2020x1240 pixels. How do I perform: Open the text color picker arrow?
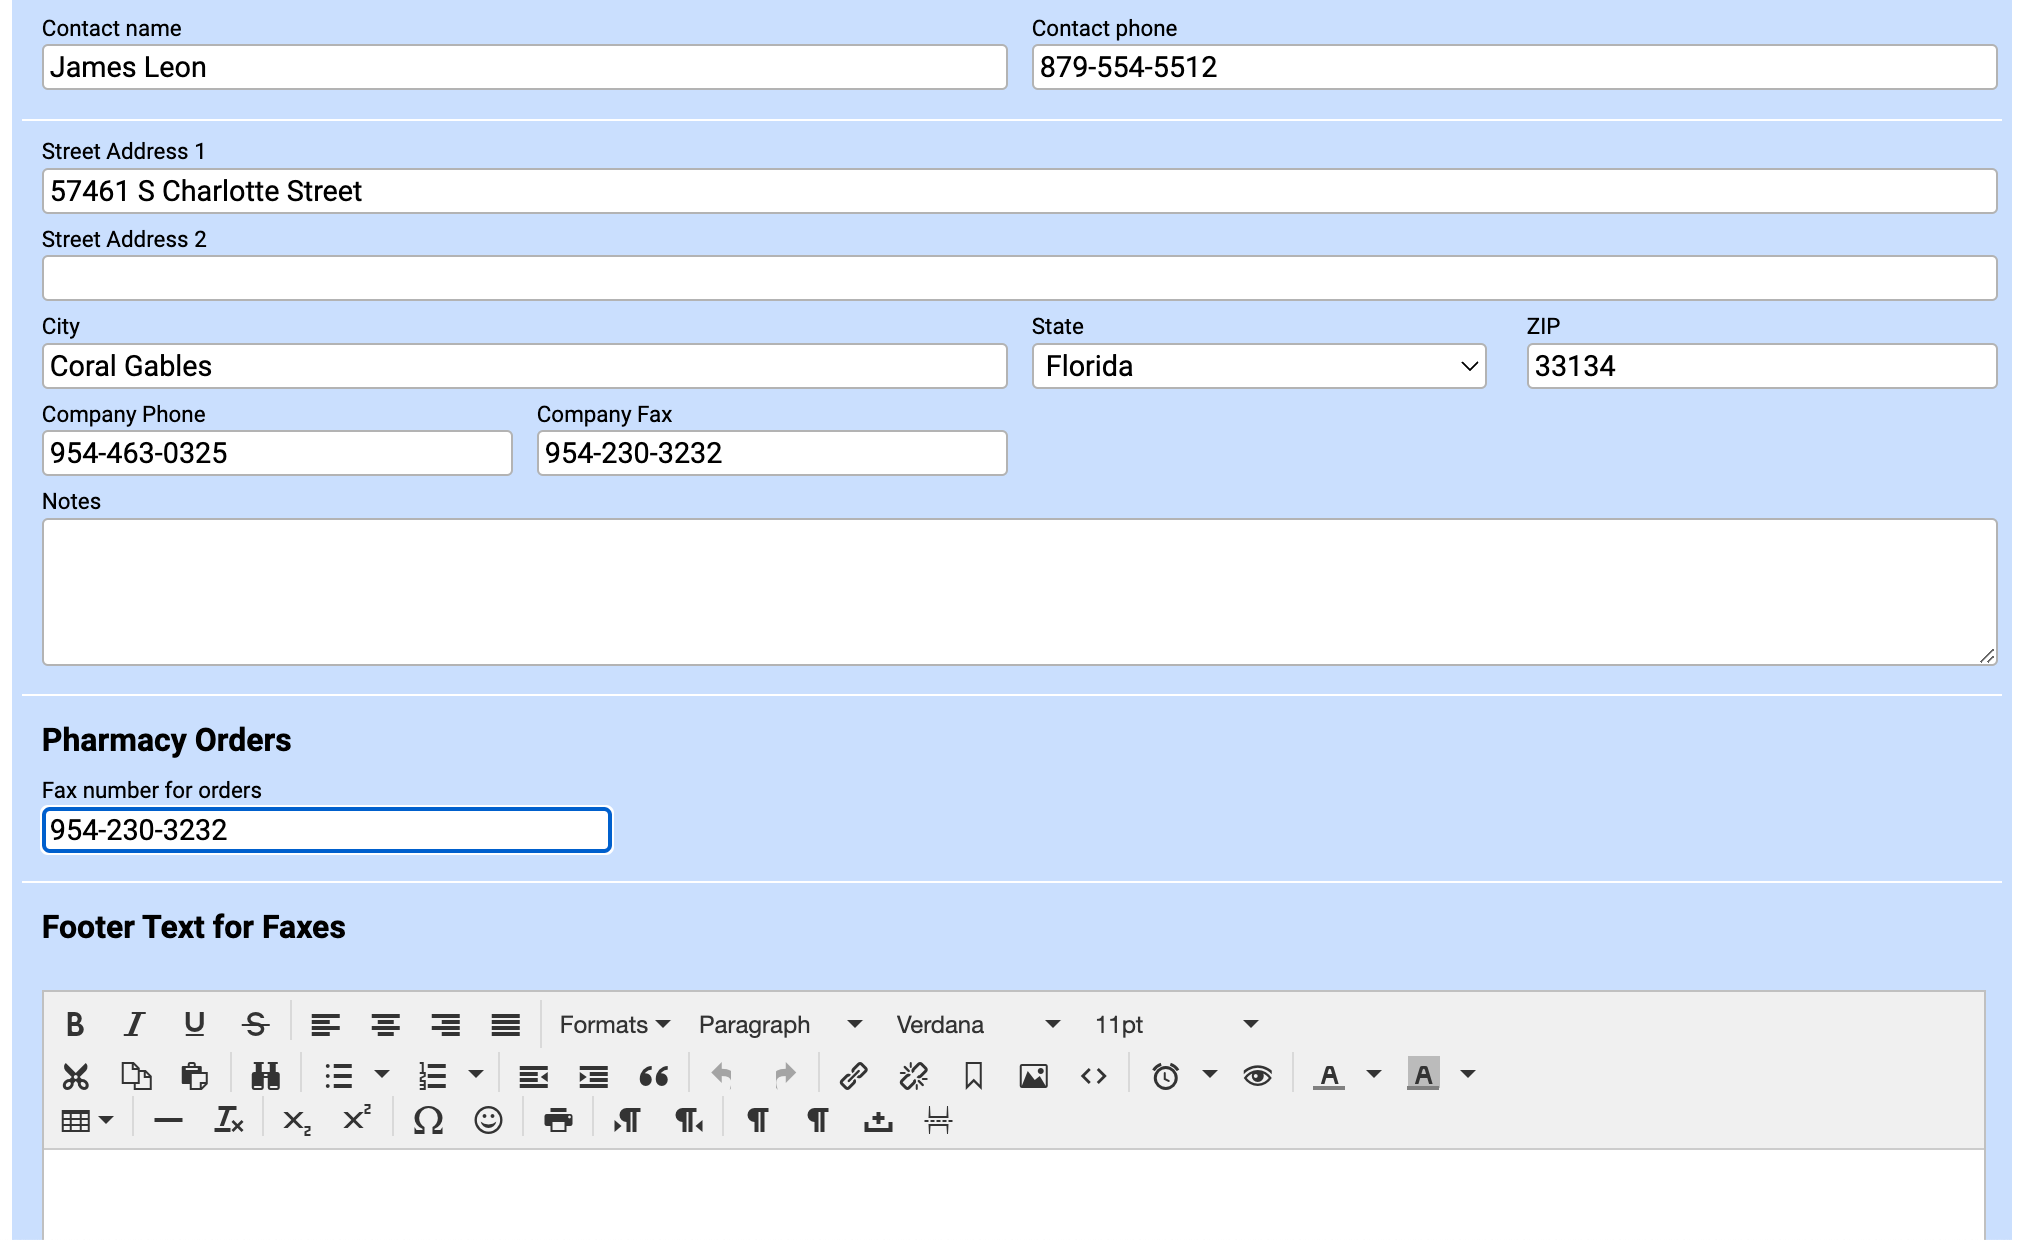pos(1374,1075)
